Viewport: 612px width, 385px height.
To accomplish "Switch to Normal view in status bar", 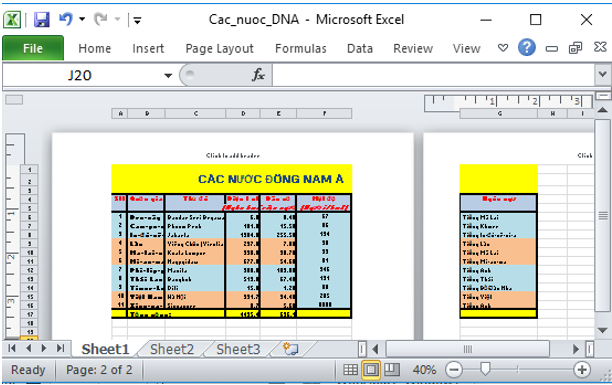I will [350, 369].
